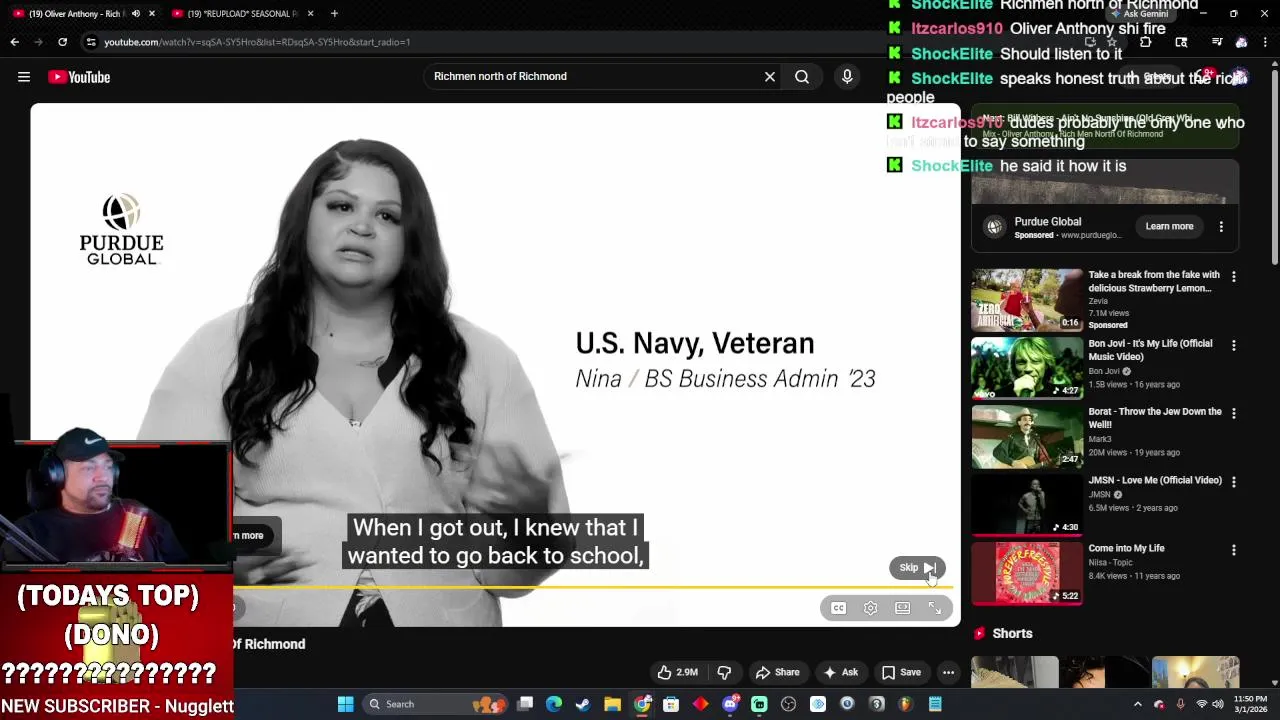The image size is (1280, 720).
Task: Click the ad progress bar
Action: [x=592, y=588]
